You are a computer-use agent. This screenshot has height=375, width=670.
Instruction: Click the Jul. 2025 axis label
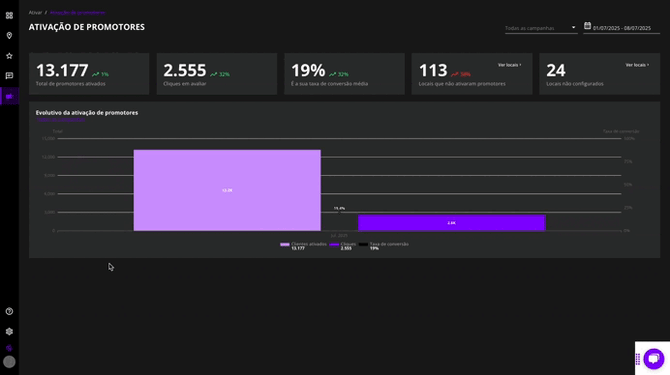339,235
